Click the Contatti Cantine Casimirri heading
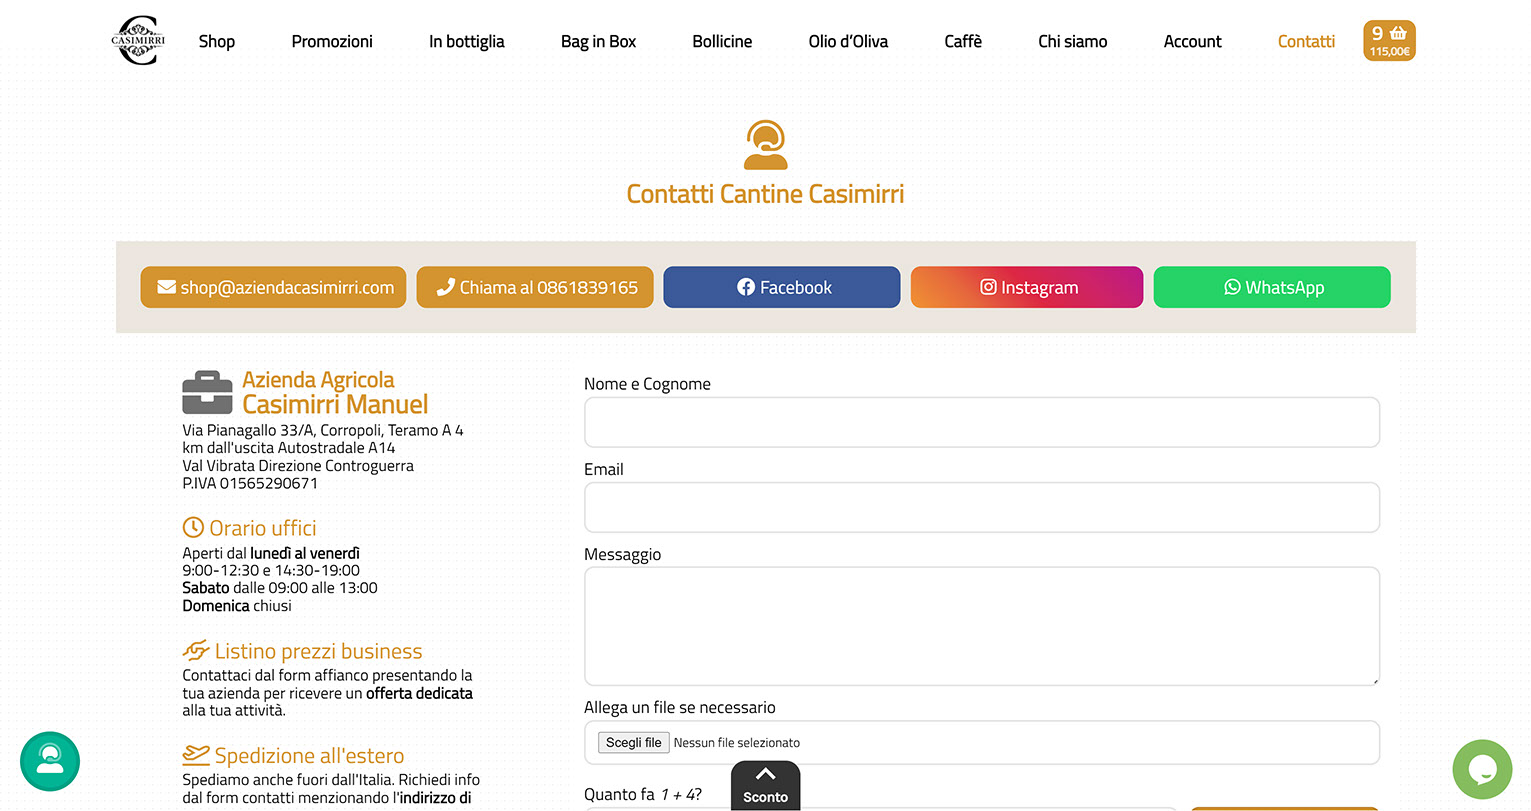The height and width of the screenshot is (811, 1531). pyautogui.click(x=766, y=194)
